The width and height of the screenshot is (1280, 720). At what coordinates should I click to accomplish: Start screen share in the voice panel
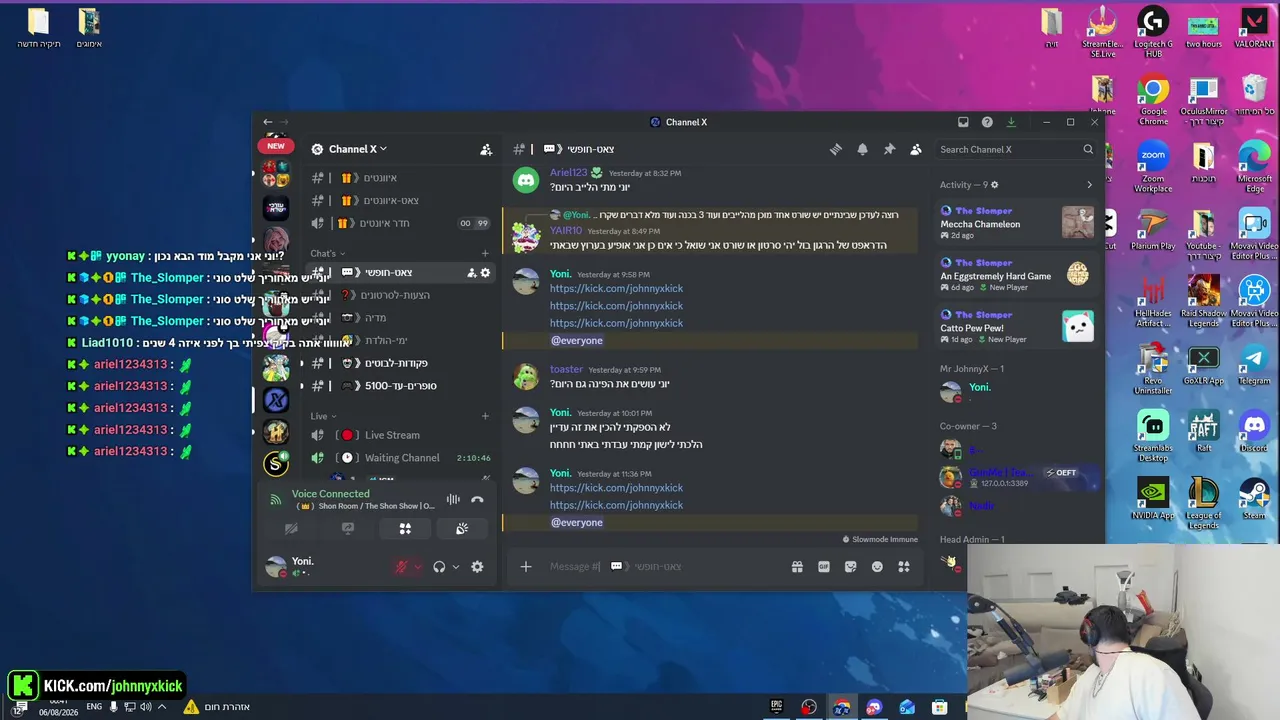click(348, 529)
